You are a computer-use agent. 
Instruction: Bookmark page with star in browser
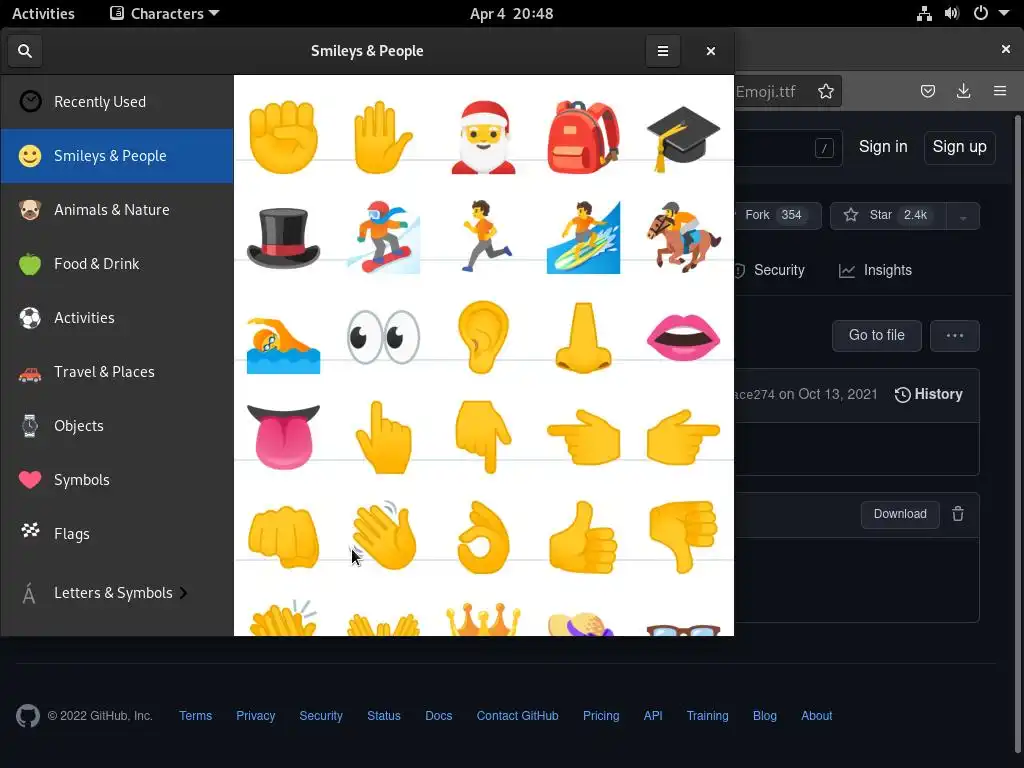coord(825,91)
